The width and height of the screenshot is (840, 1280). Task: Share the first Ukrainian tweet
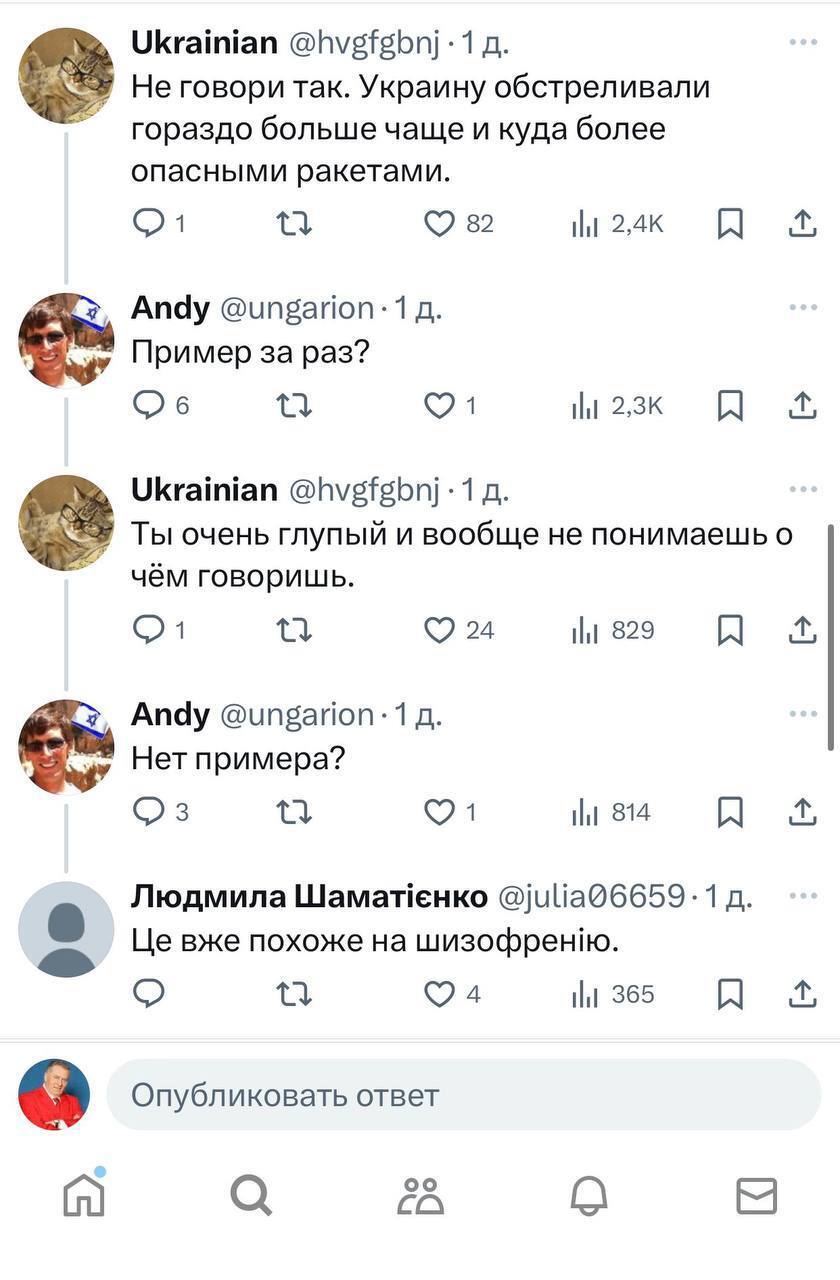coord(802,224)
